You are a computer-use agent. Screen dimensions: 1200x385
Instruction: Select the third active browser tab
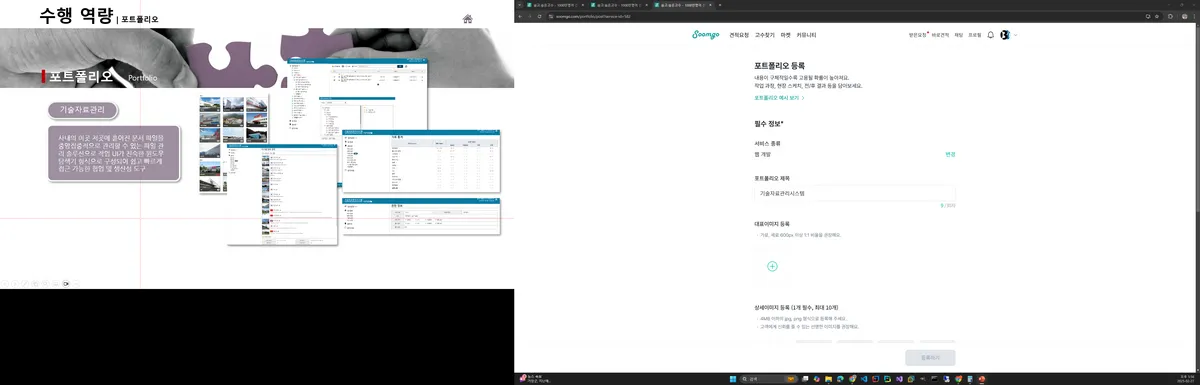click(683, 5)
